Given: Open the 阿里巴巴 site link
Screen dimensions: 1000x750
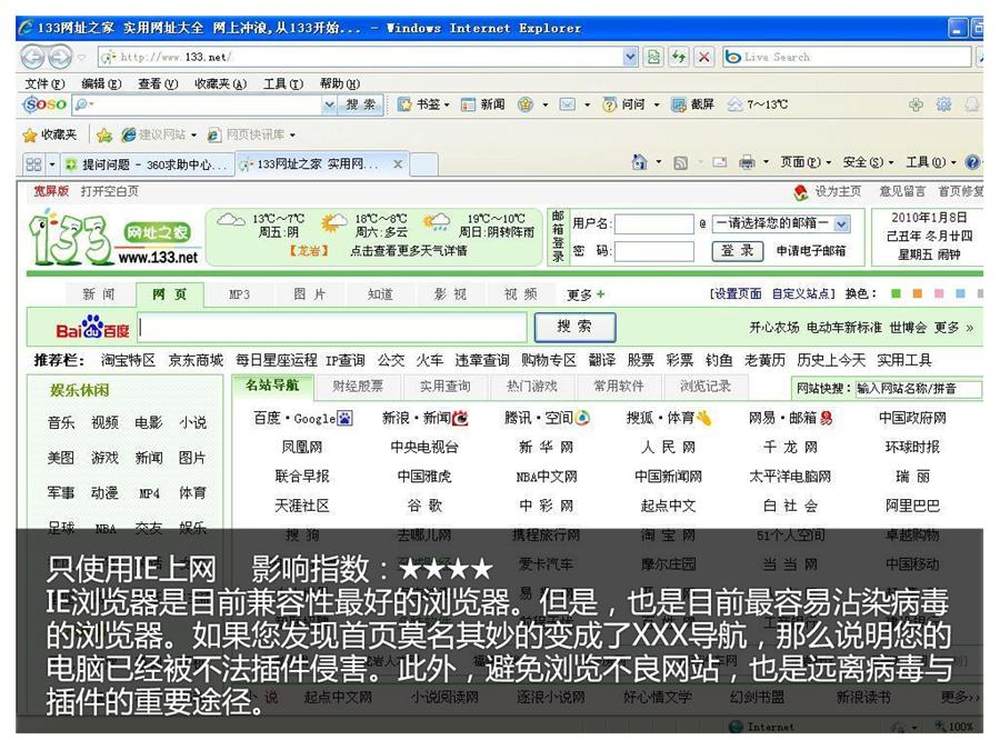Looking at the screenshot, I should pyautogui.click(x=912, y=506).
